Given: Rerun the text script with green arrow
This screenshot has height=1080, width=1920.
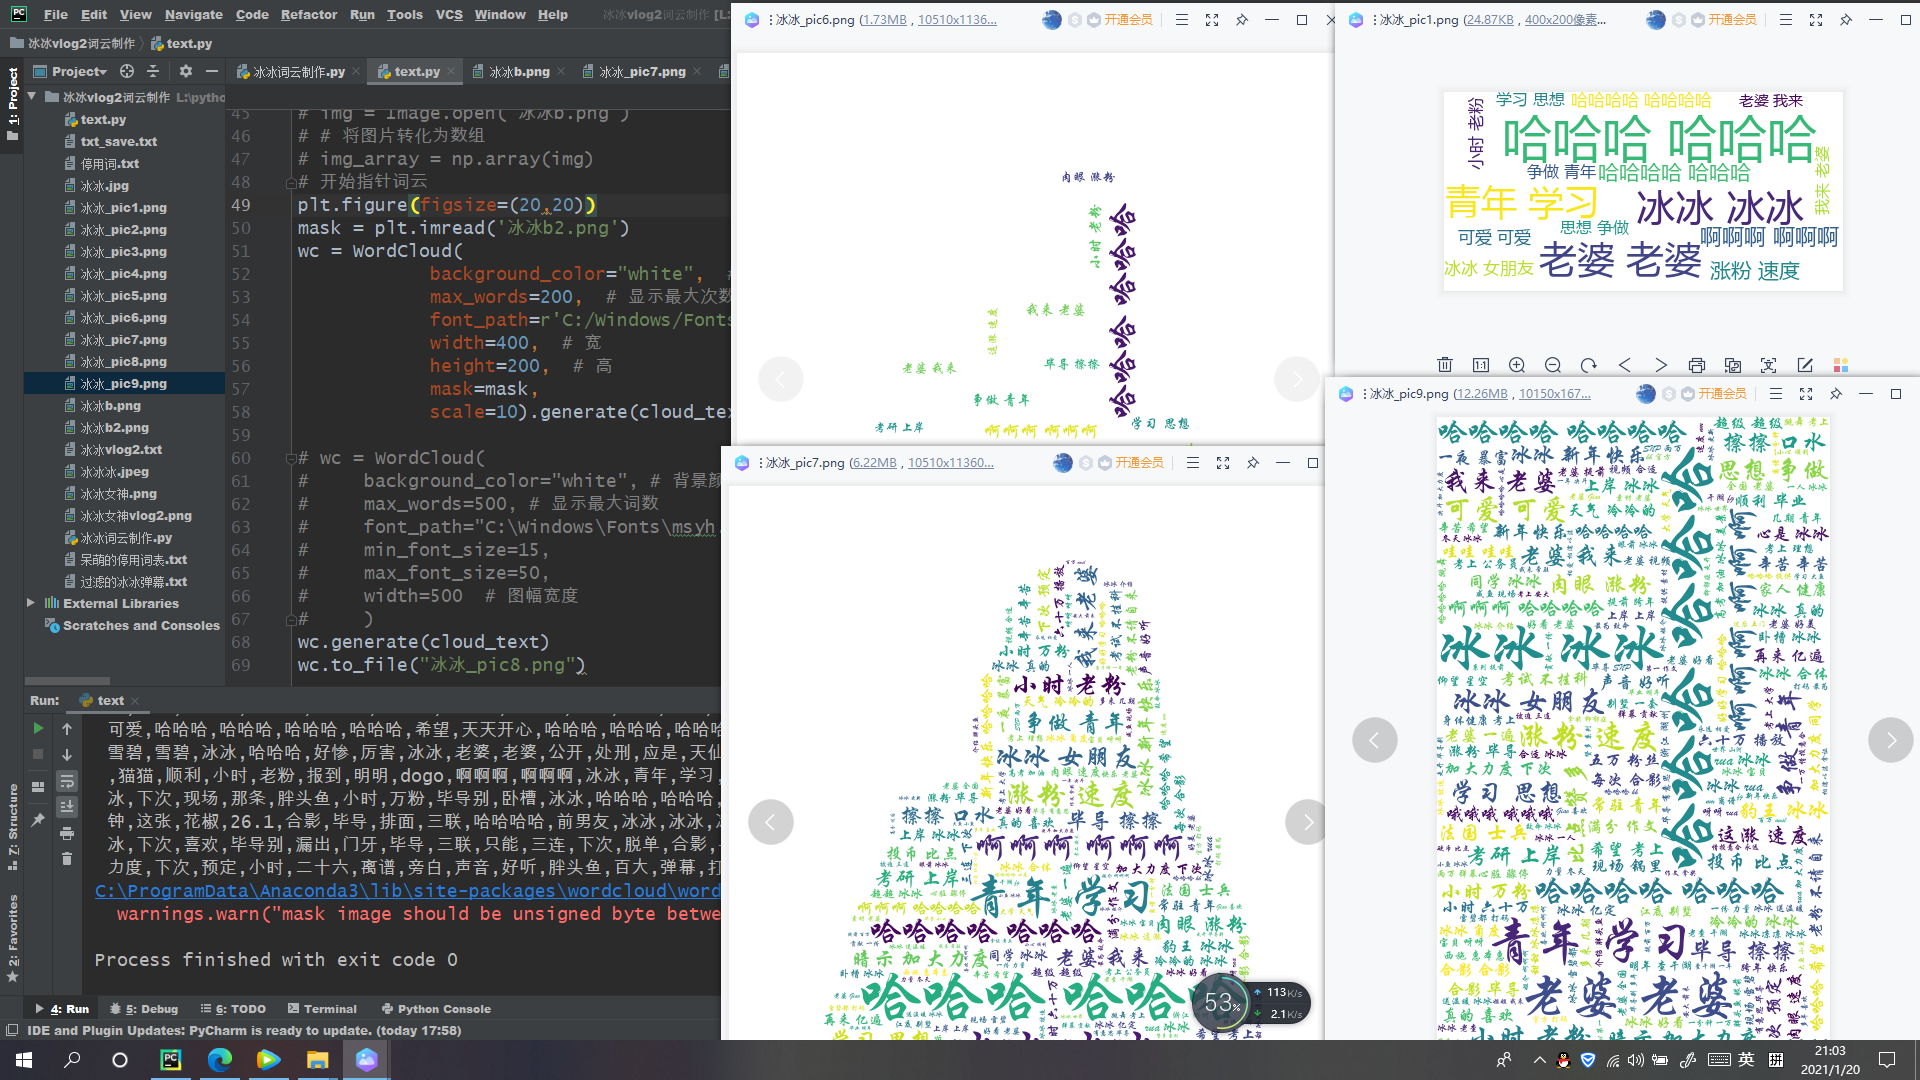Looking at the screenshot, I should pos(38,728).
